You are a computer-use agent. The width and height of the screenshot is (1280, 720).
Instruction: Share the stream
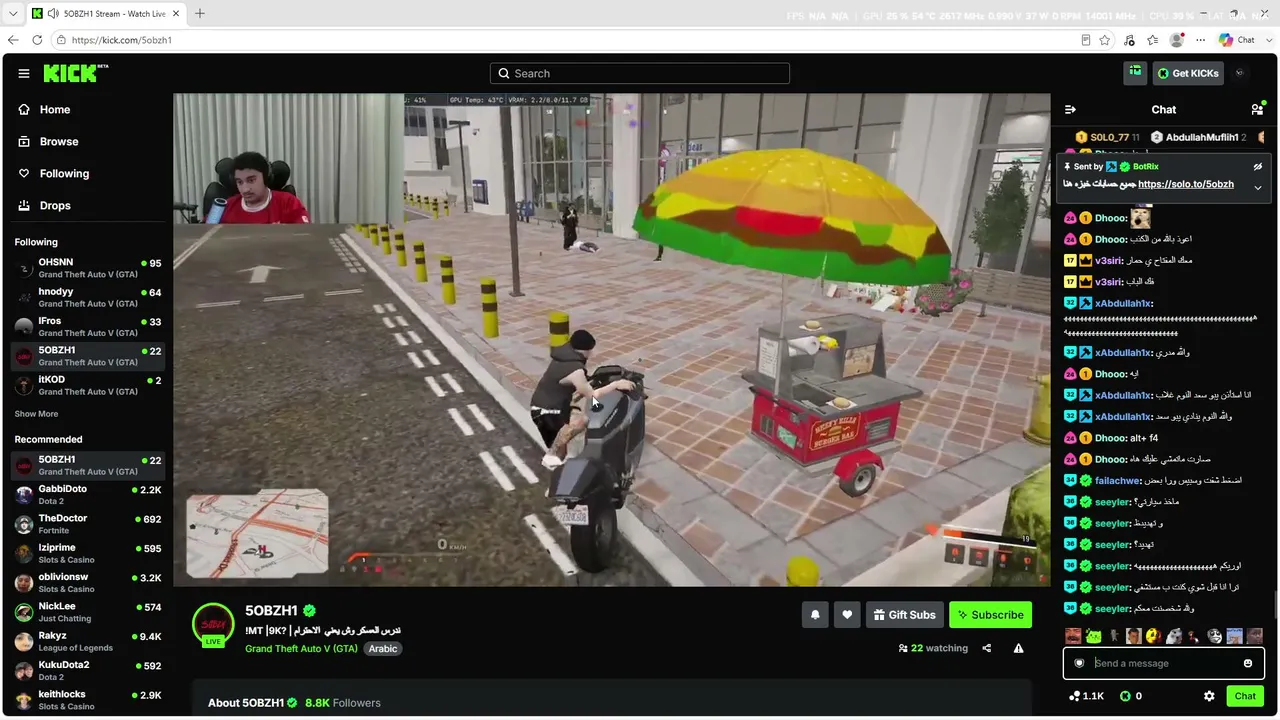point(986,648)
